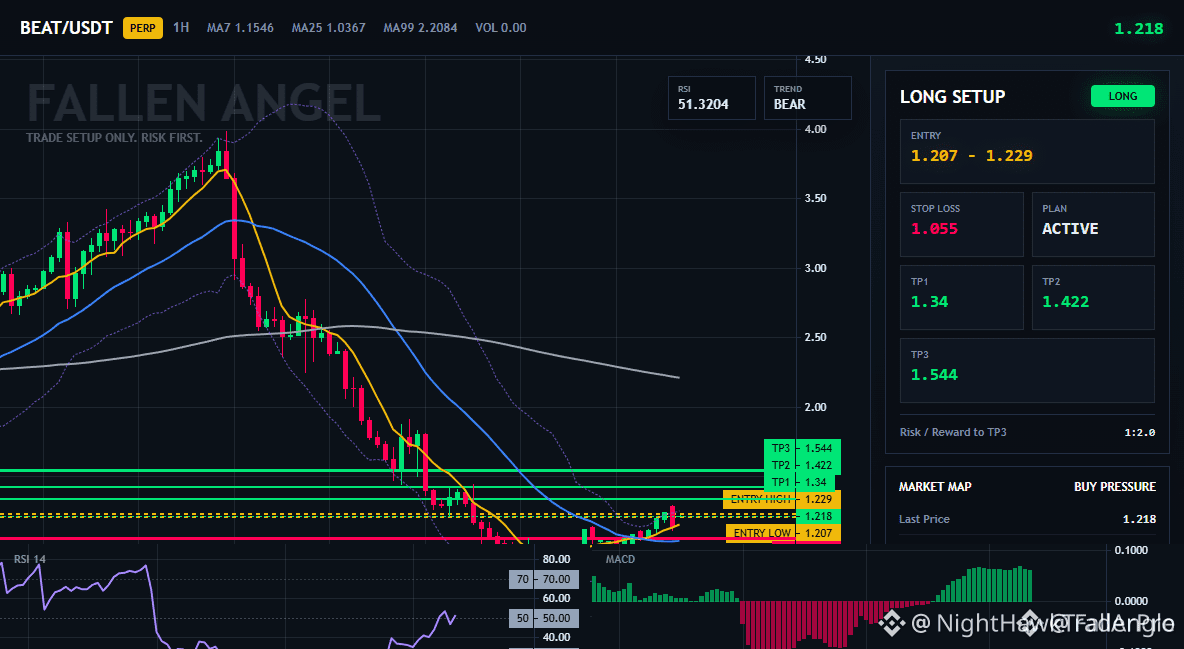Click the Last Price row label
Viewport: 1184px width, 649px height.
[x=924, y=519]
